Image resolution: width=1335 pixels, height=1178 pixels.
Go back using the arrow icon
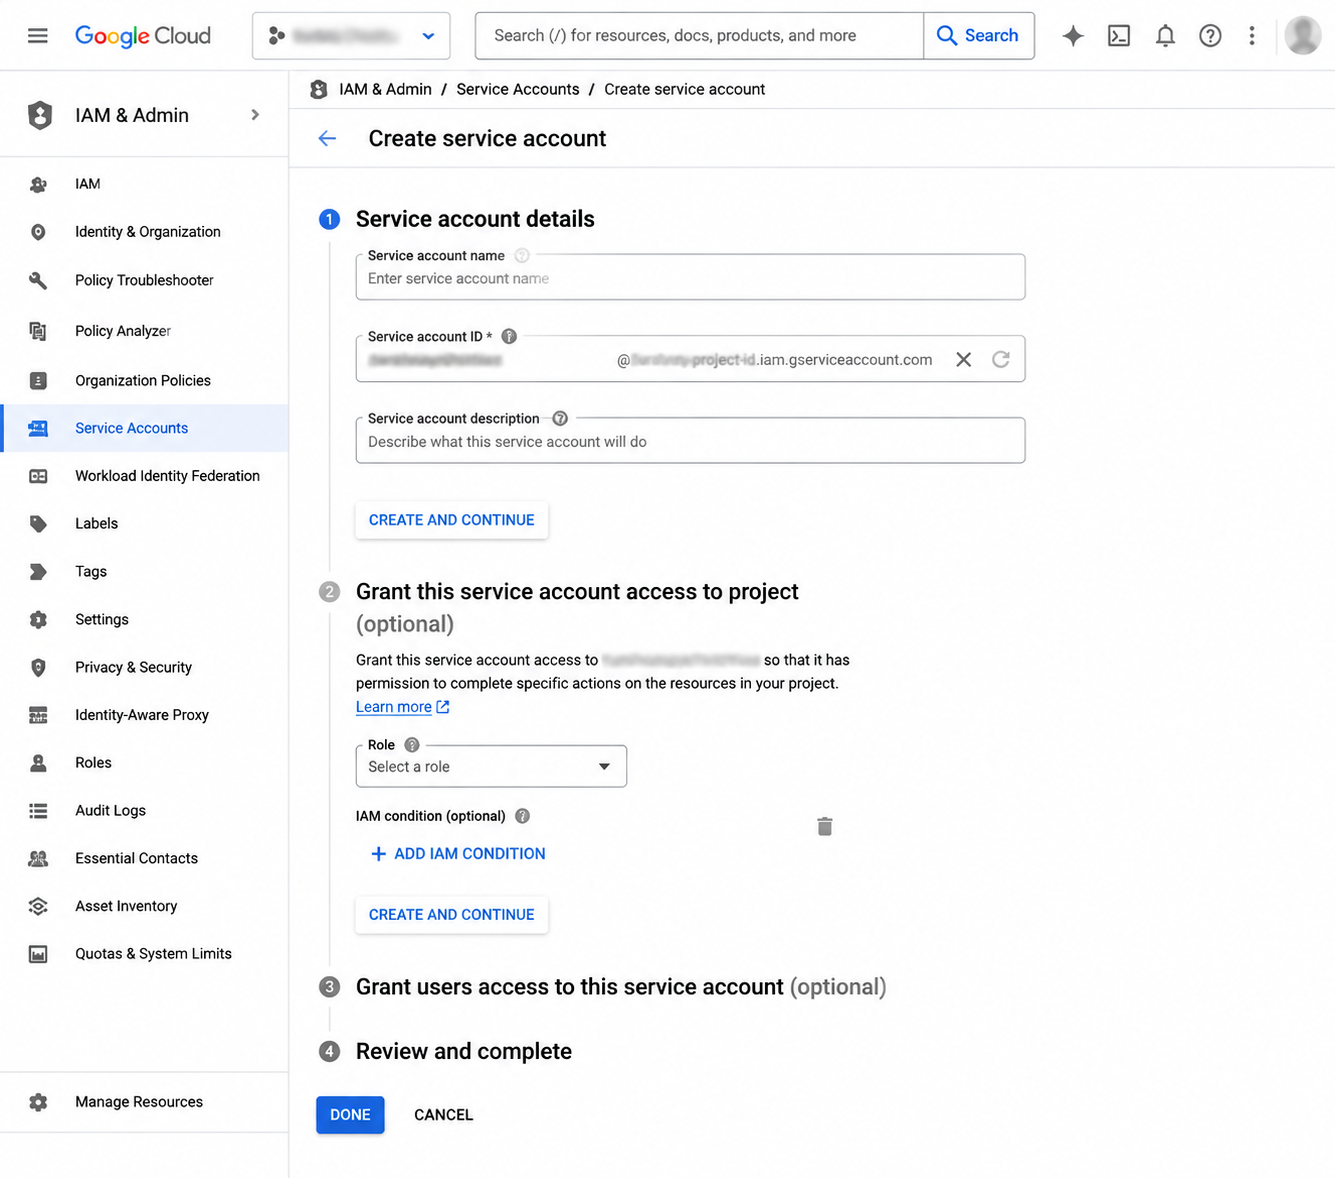327,139
